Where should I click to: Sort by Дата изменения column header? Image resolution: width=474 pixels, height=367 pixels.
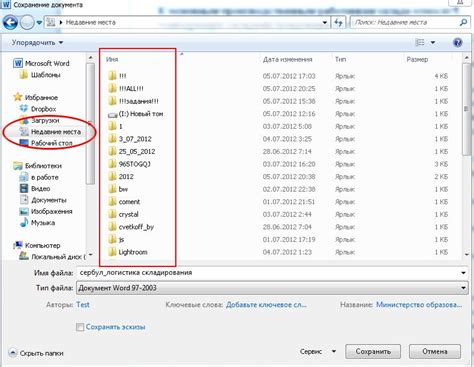(287, 59)
